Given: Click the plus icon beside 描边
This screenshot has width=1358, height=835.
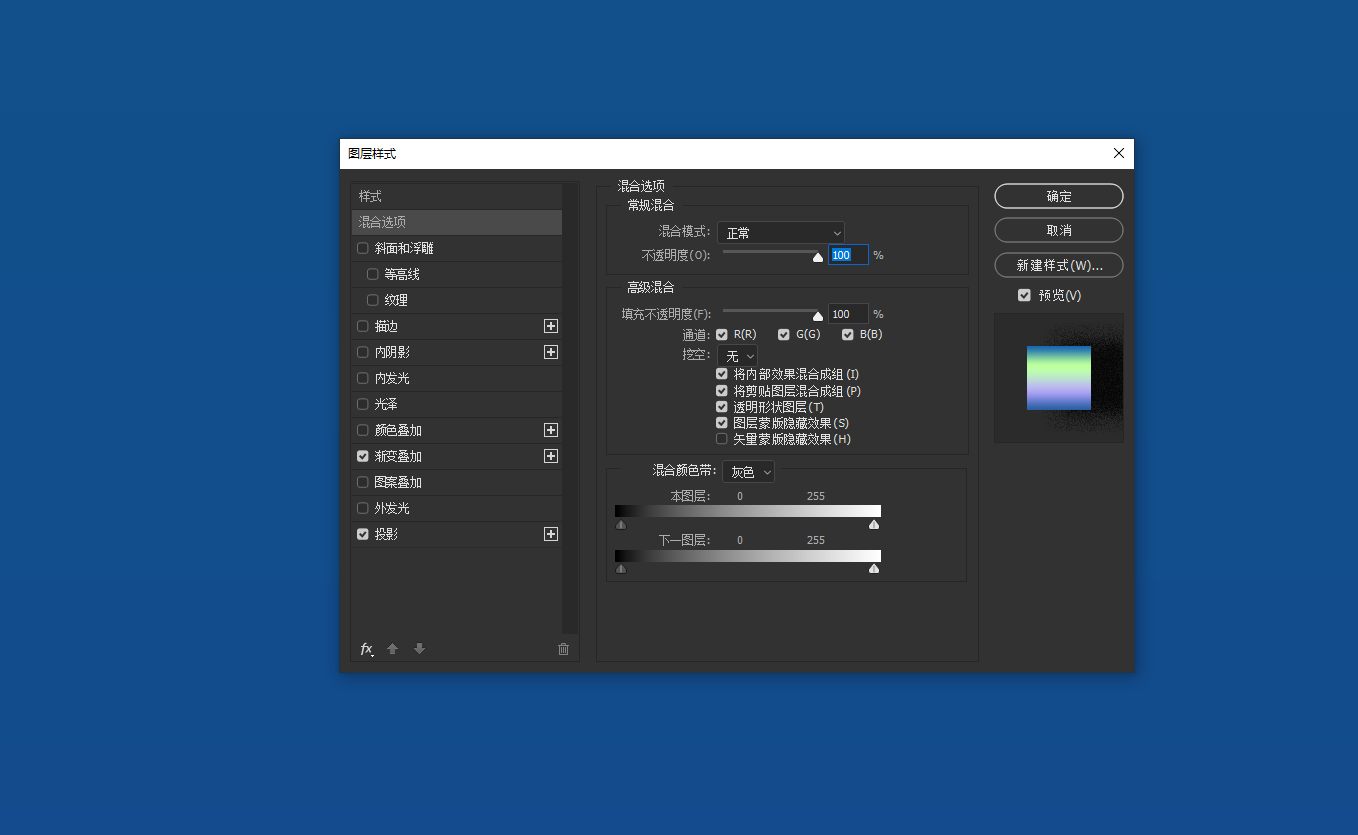Looking at the screenshot, I should point(551,326).
